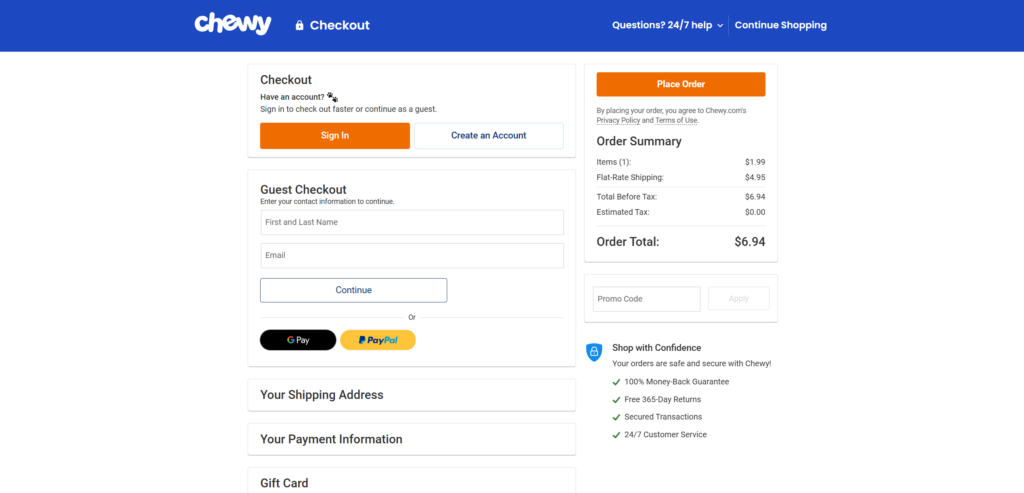Click the Guest Checkout heading
1024x493 pixels.
coord(303,190)
